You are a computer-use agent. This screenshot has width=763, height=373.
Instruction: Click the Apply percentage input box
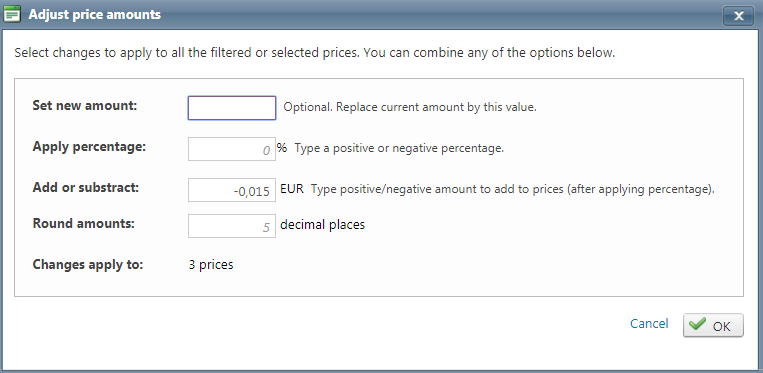(232, 149)
